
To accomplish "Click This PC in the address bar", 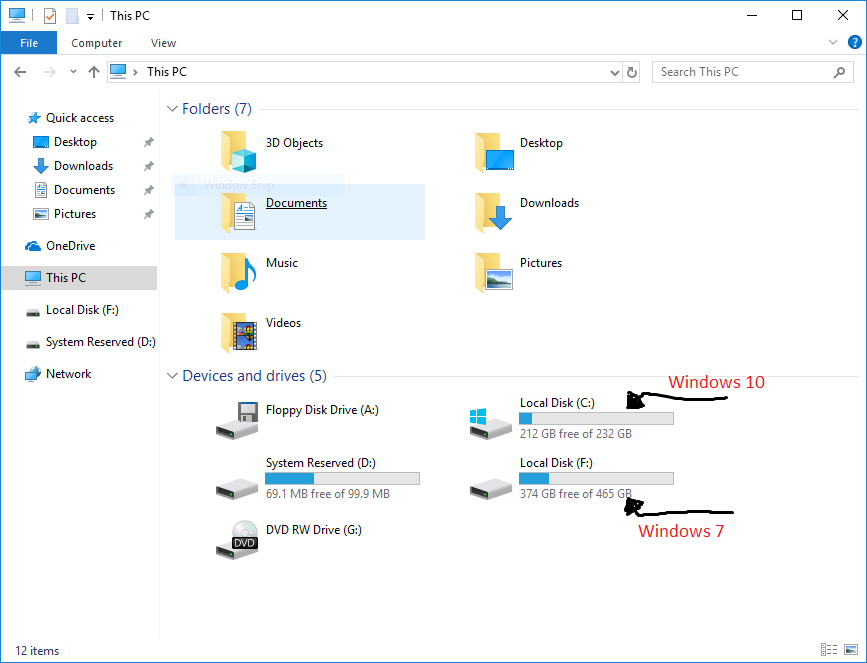I will [x=167, y=72].
